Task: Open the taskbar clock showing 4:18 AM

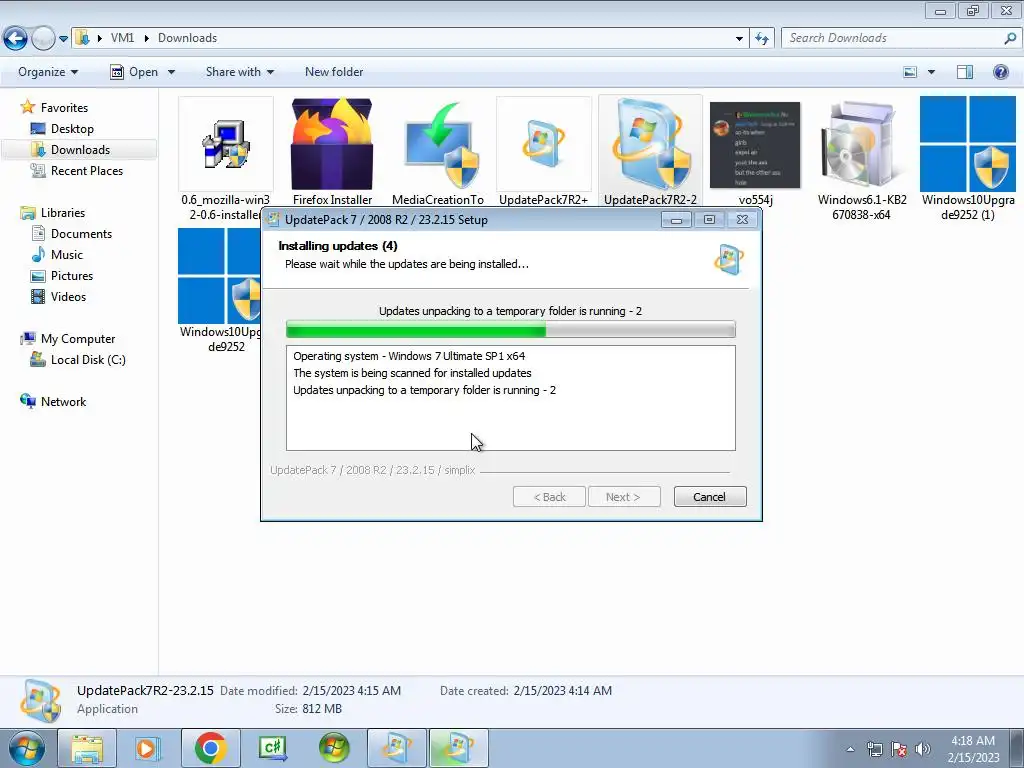Action: click(x=973, y=749)
